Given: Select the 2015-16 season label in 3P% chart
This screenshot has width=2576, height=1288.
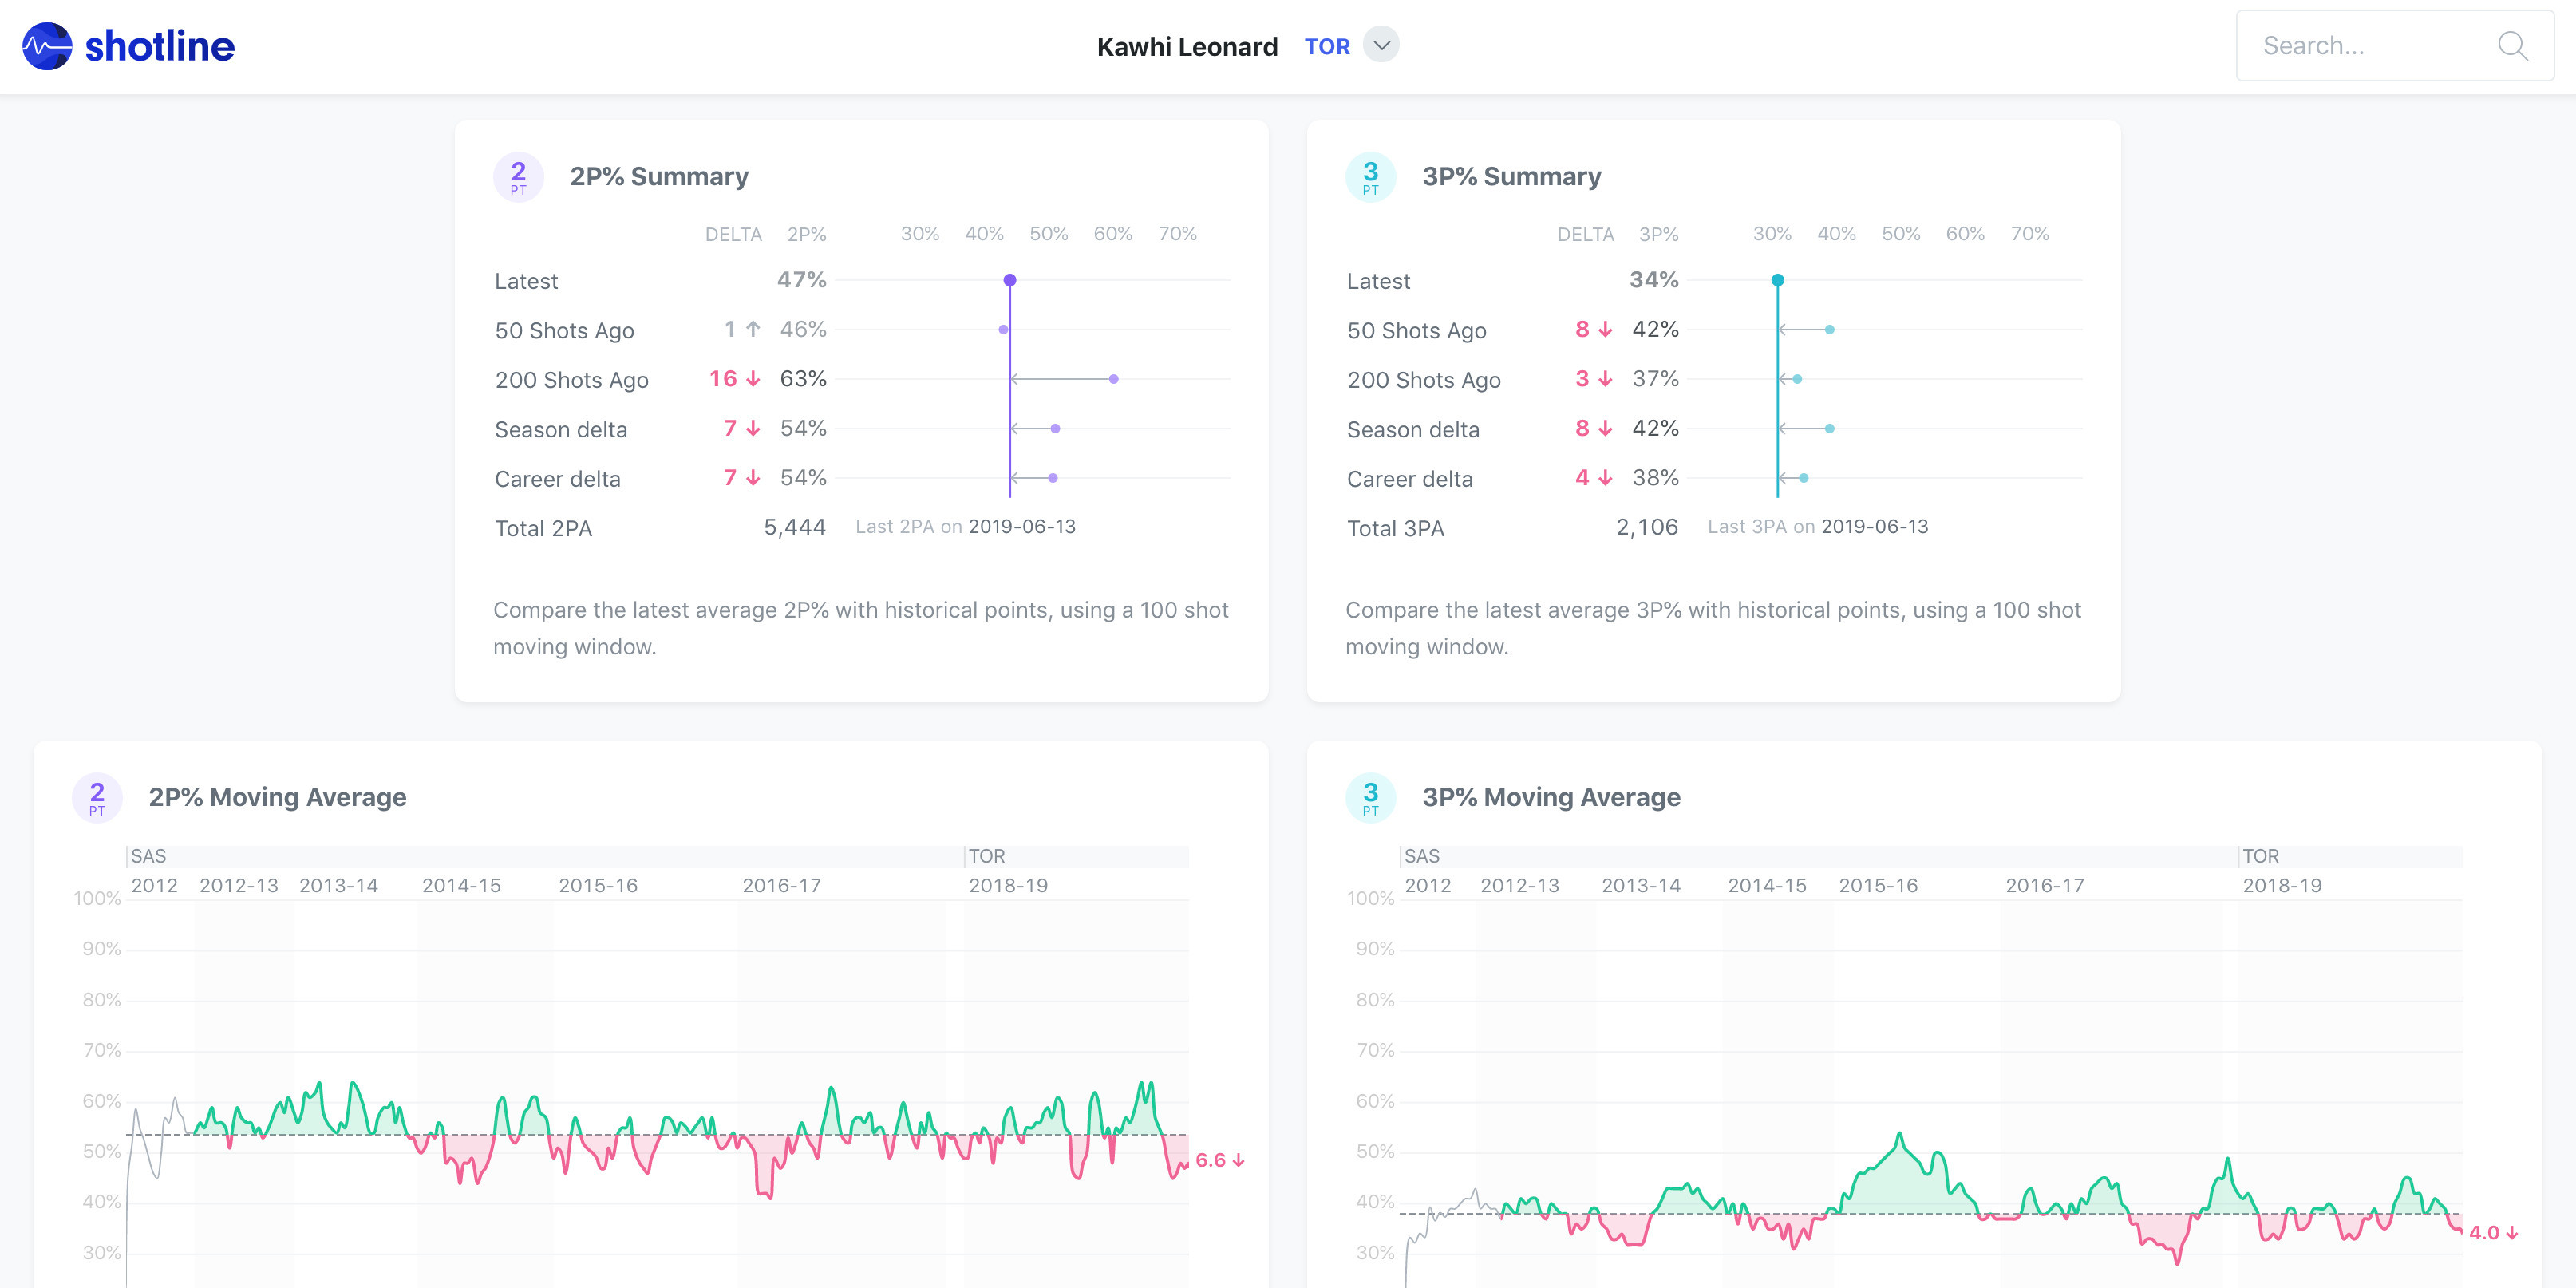Looking at the screenshot, I should point(1878,885).
